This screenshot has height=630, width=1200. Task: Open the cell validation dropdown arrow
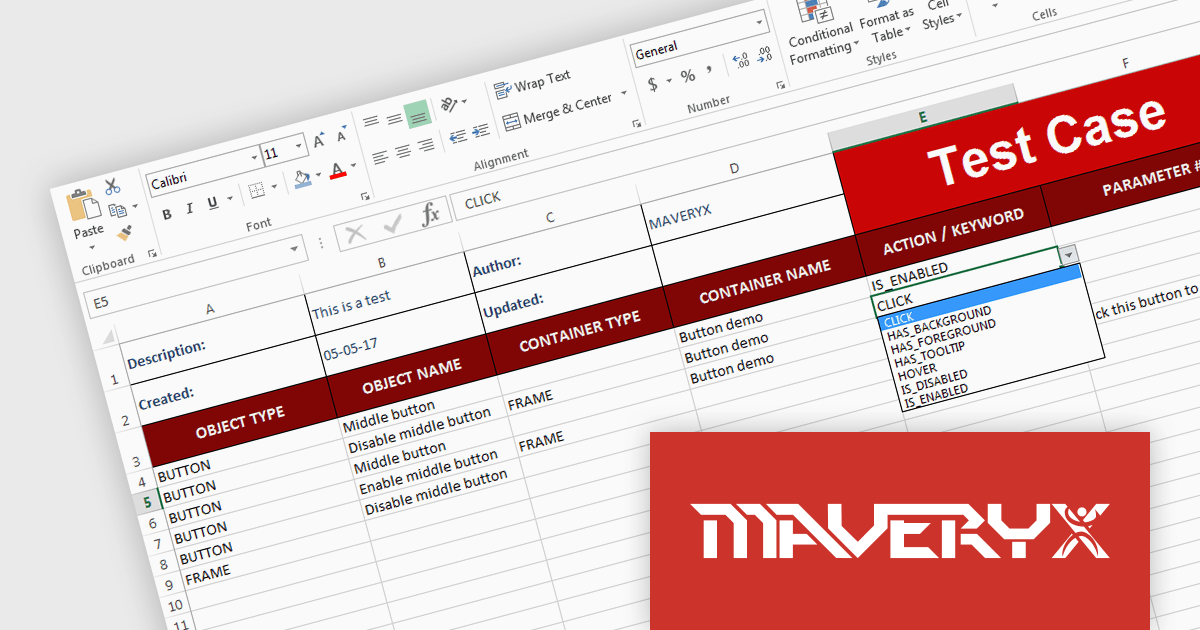[x=1071, y=255]
